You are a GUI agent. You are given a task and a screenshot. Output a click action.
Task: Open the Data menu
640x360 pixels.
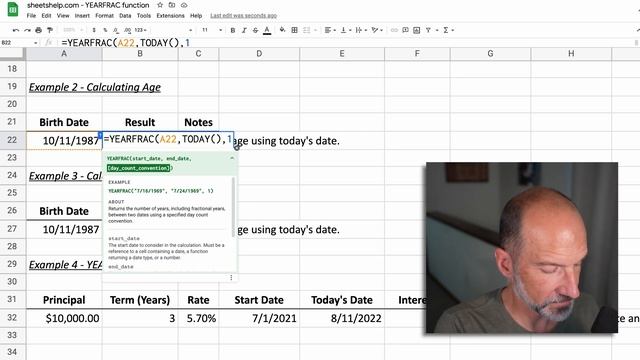(x=125, y=16)
